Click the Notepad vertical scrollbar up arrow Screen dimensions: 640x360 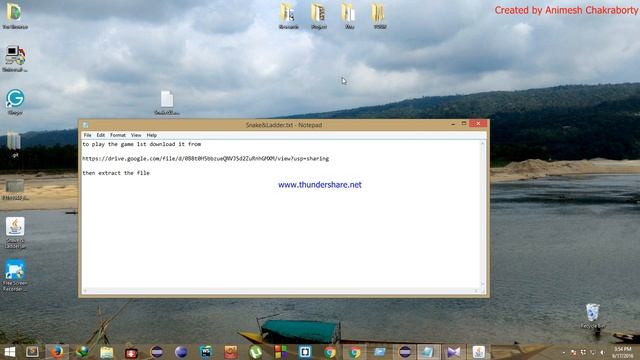coord(483,144)
